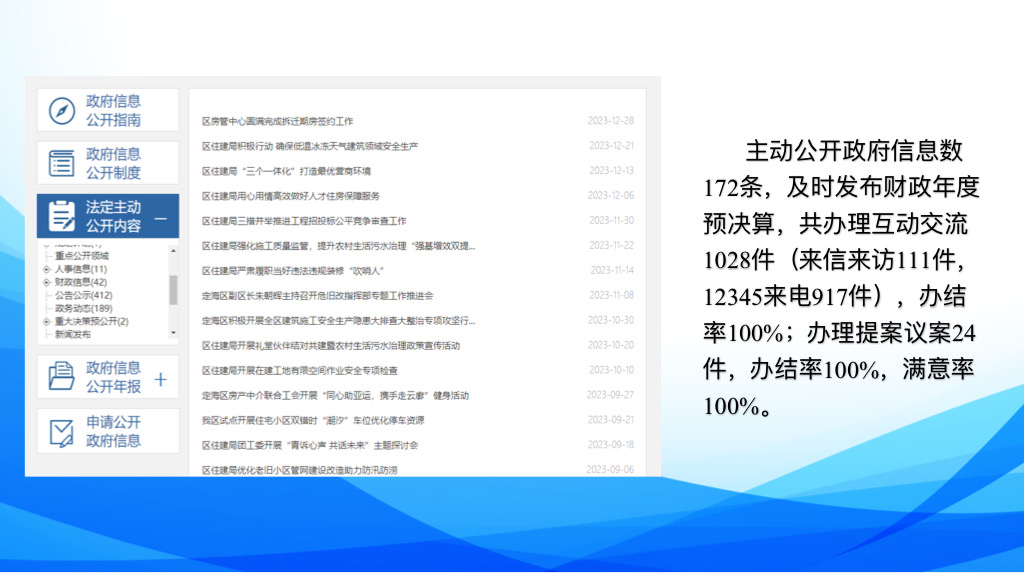Open article 区房管中心圆满完成拆迁期房签约工作

[x=277, y=121]
